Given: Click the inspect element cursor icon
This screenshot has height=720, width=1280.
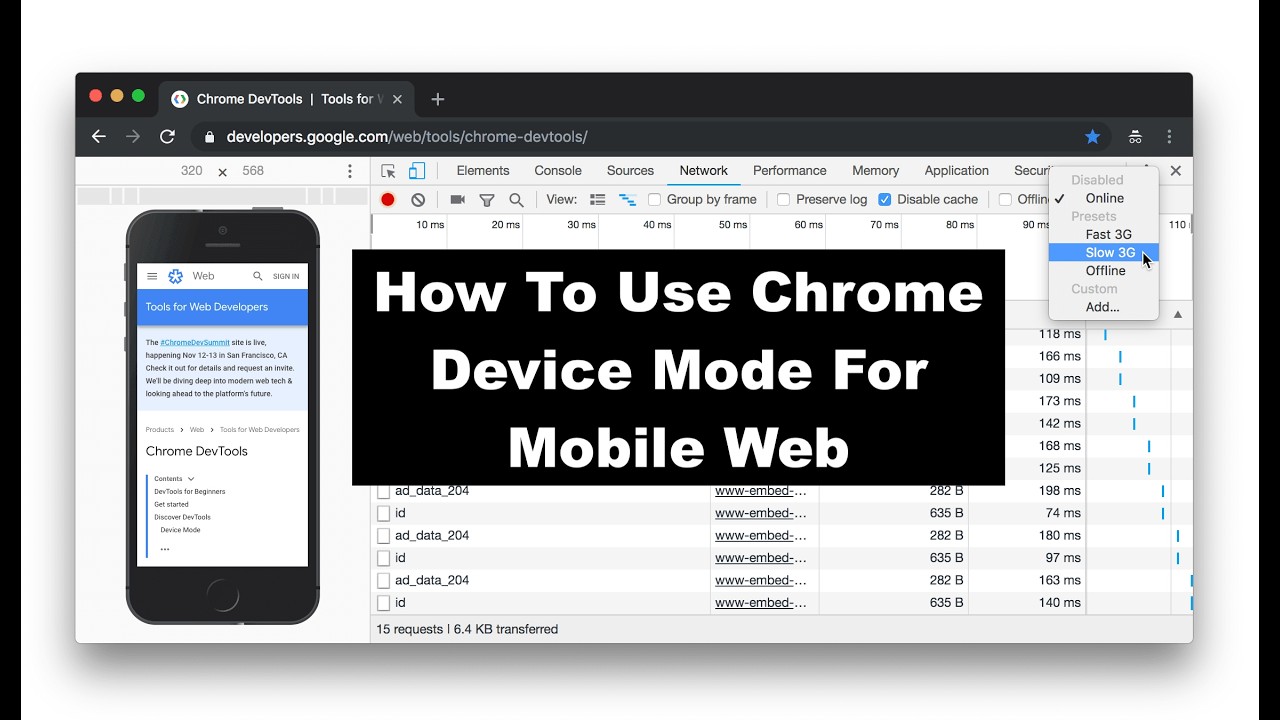Looking at the screenshot, I should coord(389,171).
